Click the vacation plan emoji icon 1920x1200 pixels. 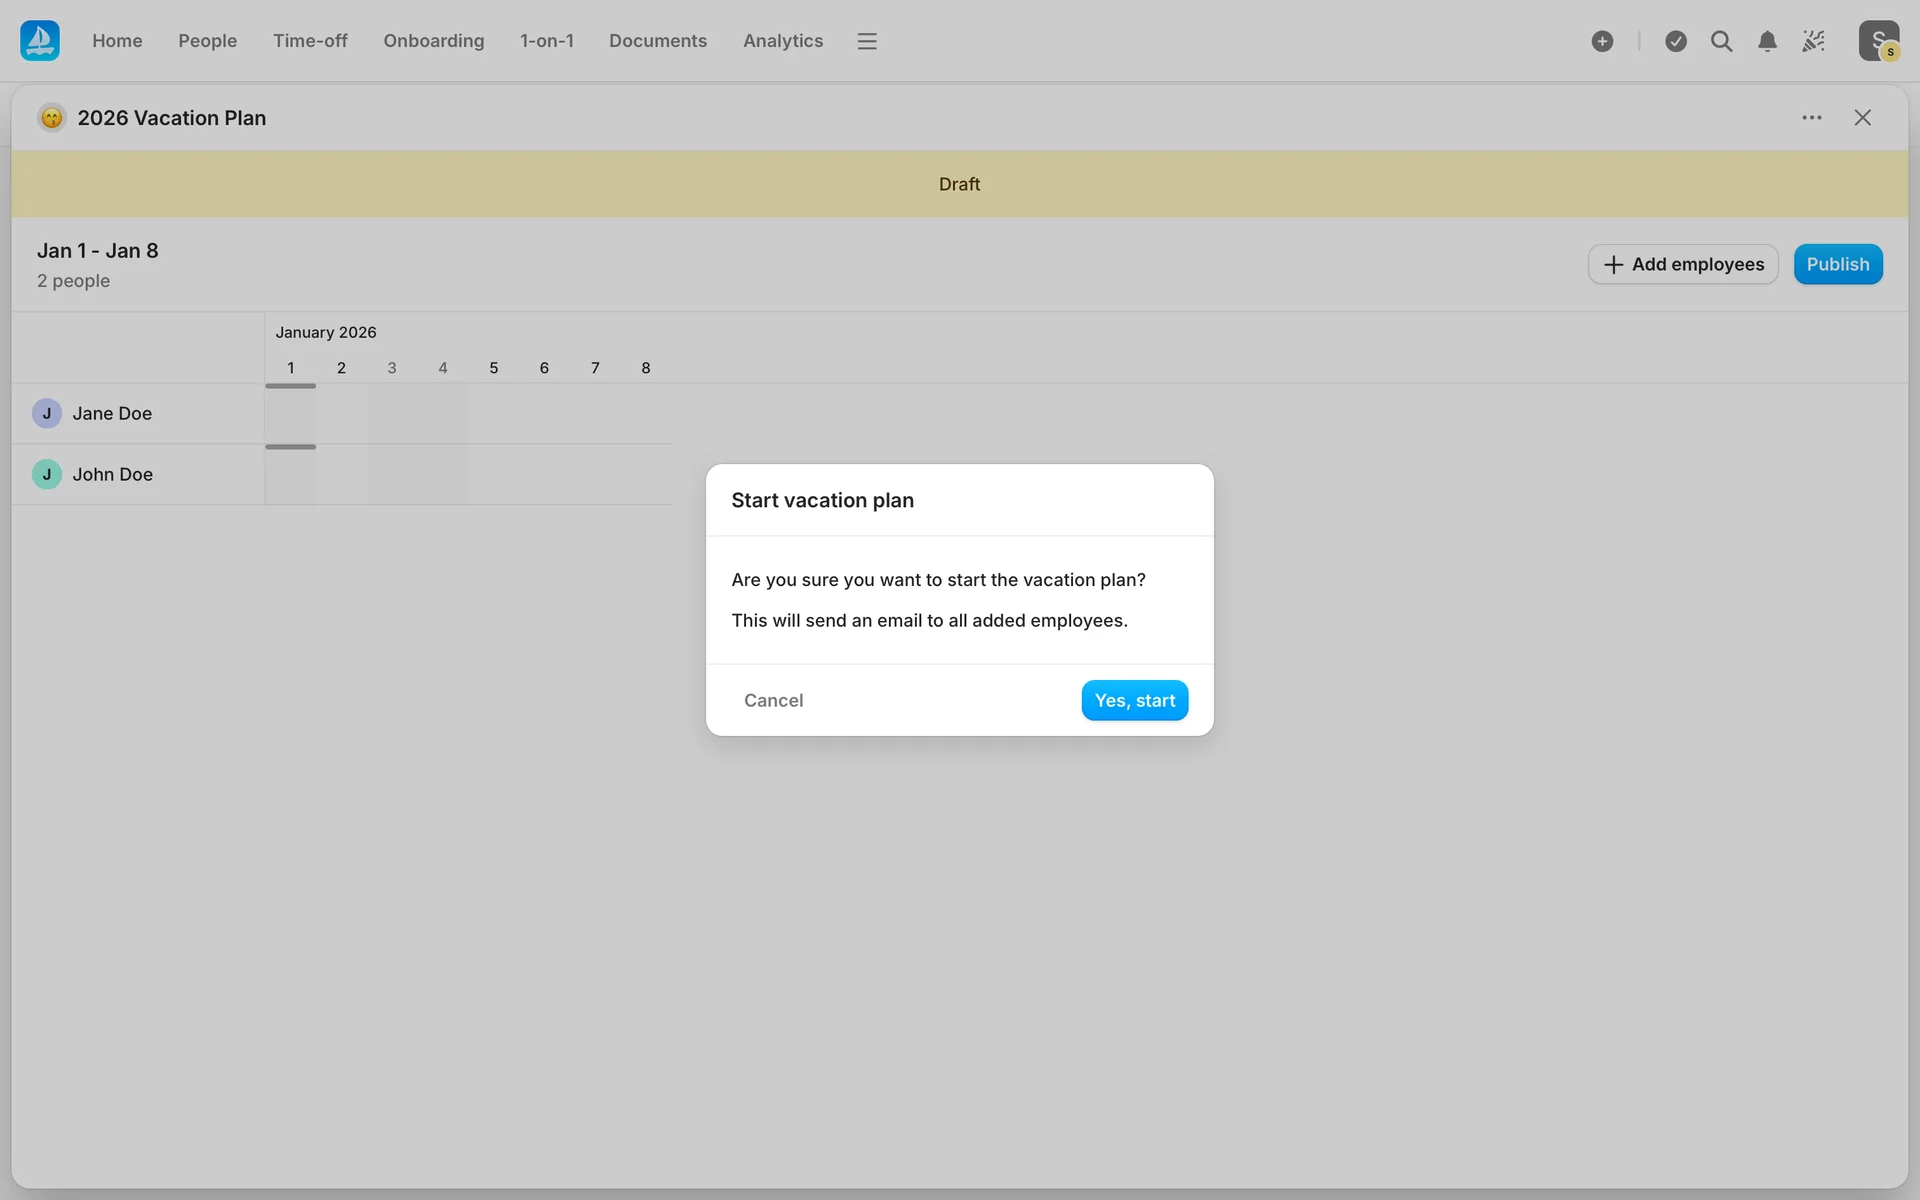(x=52, y=118)
